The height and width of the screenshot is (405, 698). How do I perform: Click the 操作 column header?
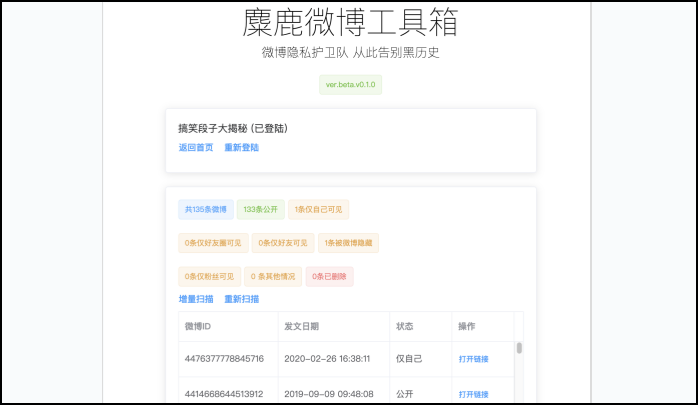(483, 326)
